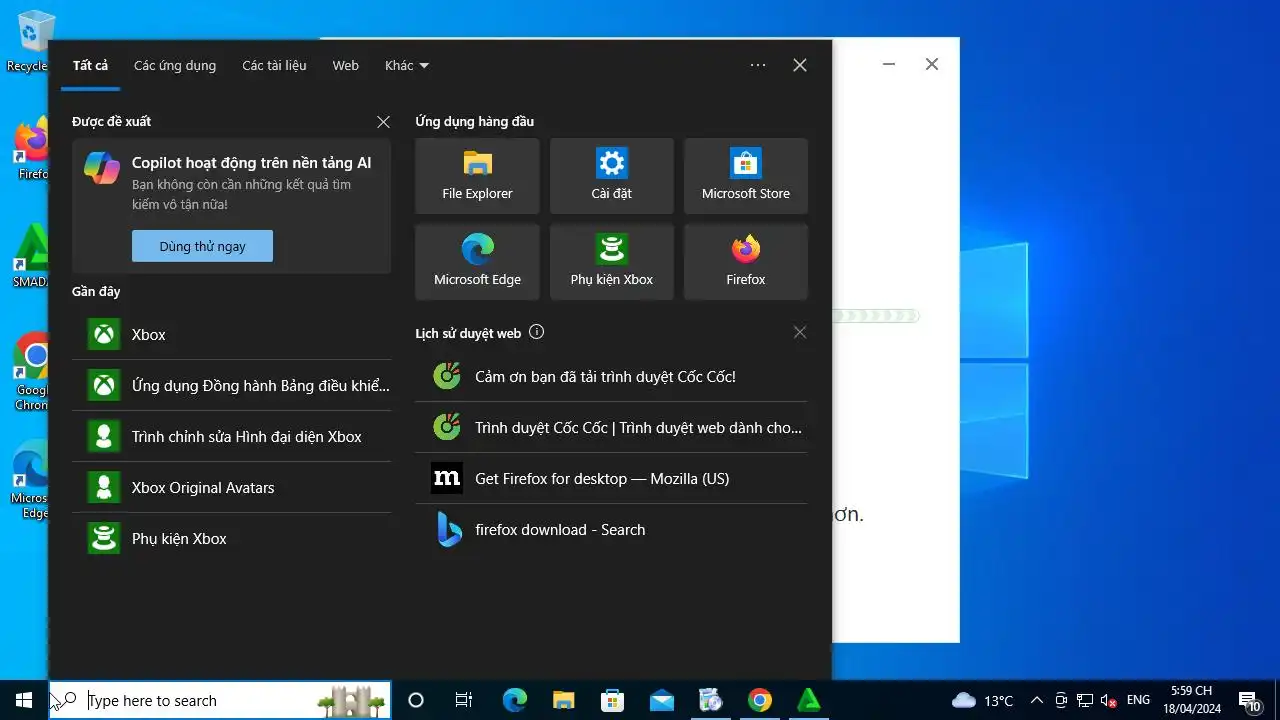Show hidden tray icons chevron
The image size is (1280, 720).
click(1037, 700)
